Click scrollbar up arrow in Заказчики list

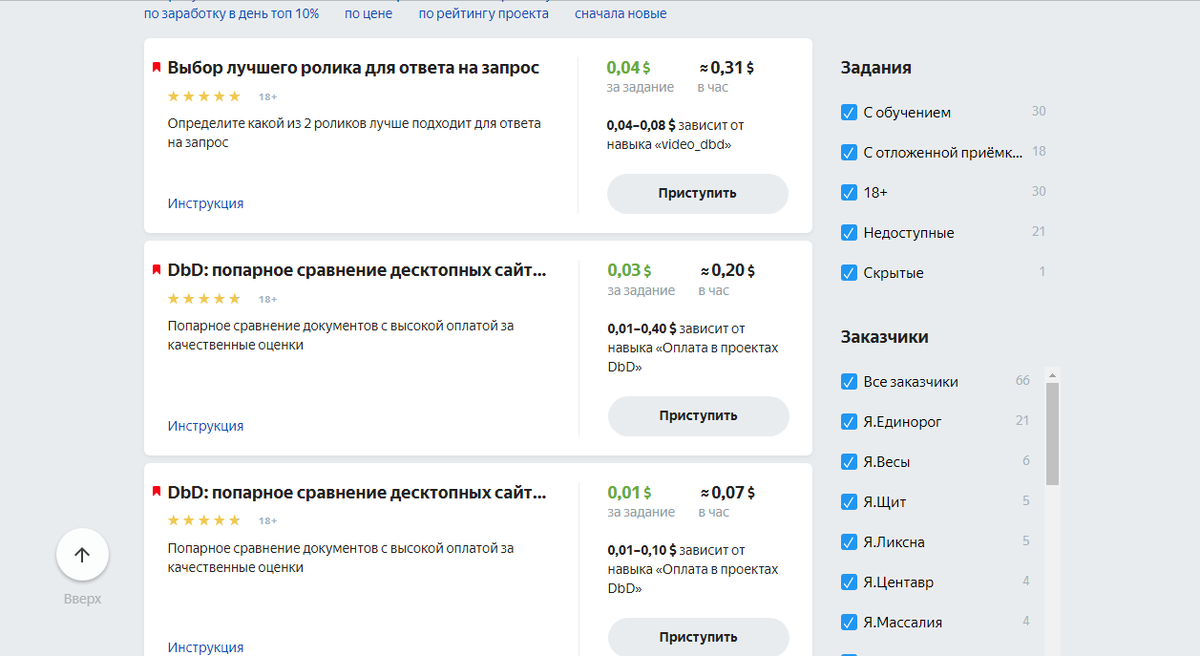click(x=1052, y=376)
